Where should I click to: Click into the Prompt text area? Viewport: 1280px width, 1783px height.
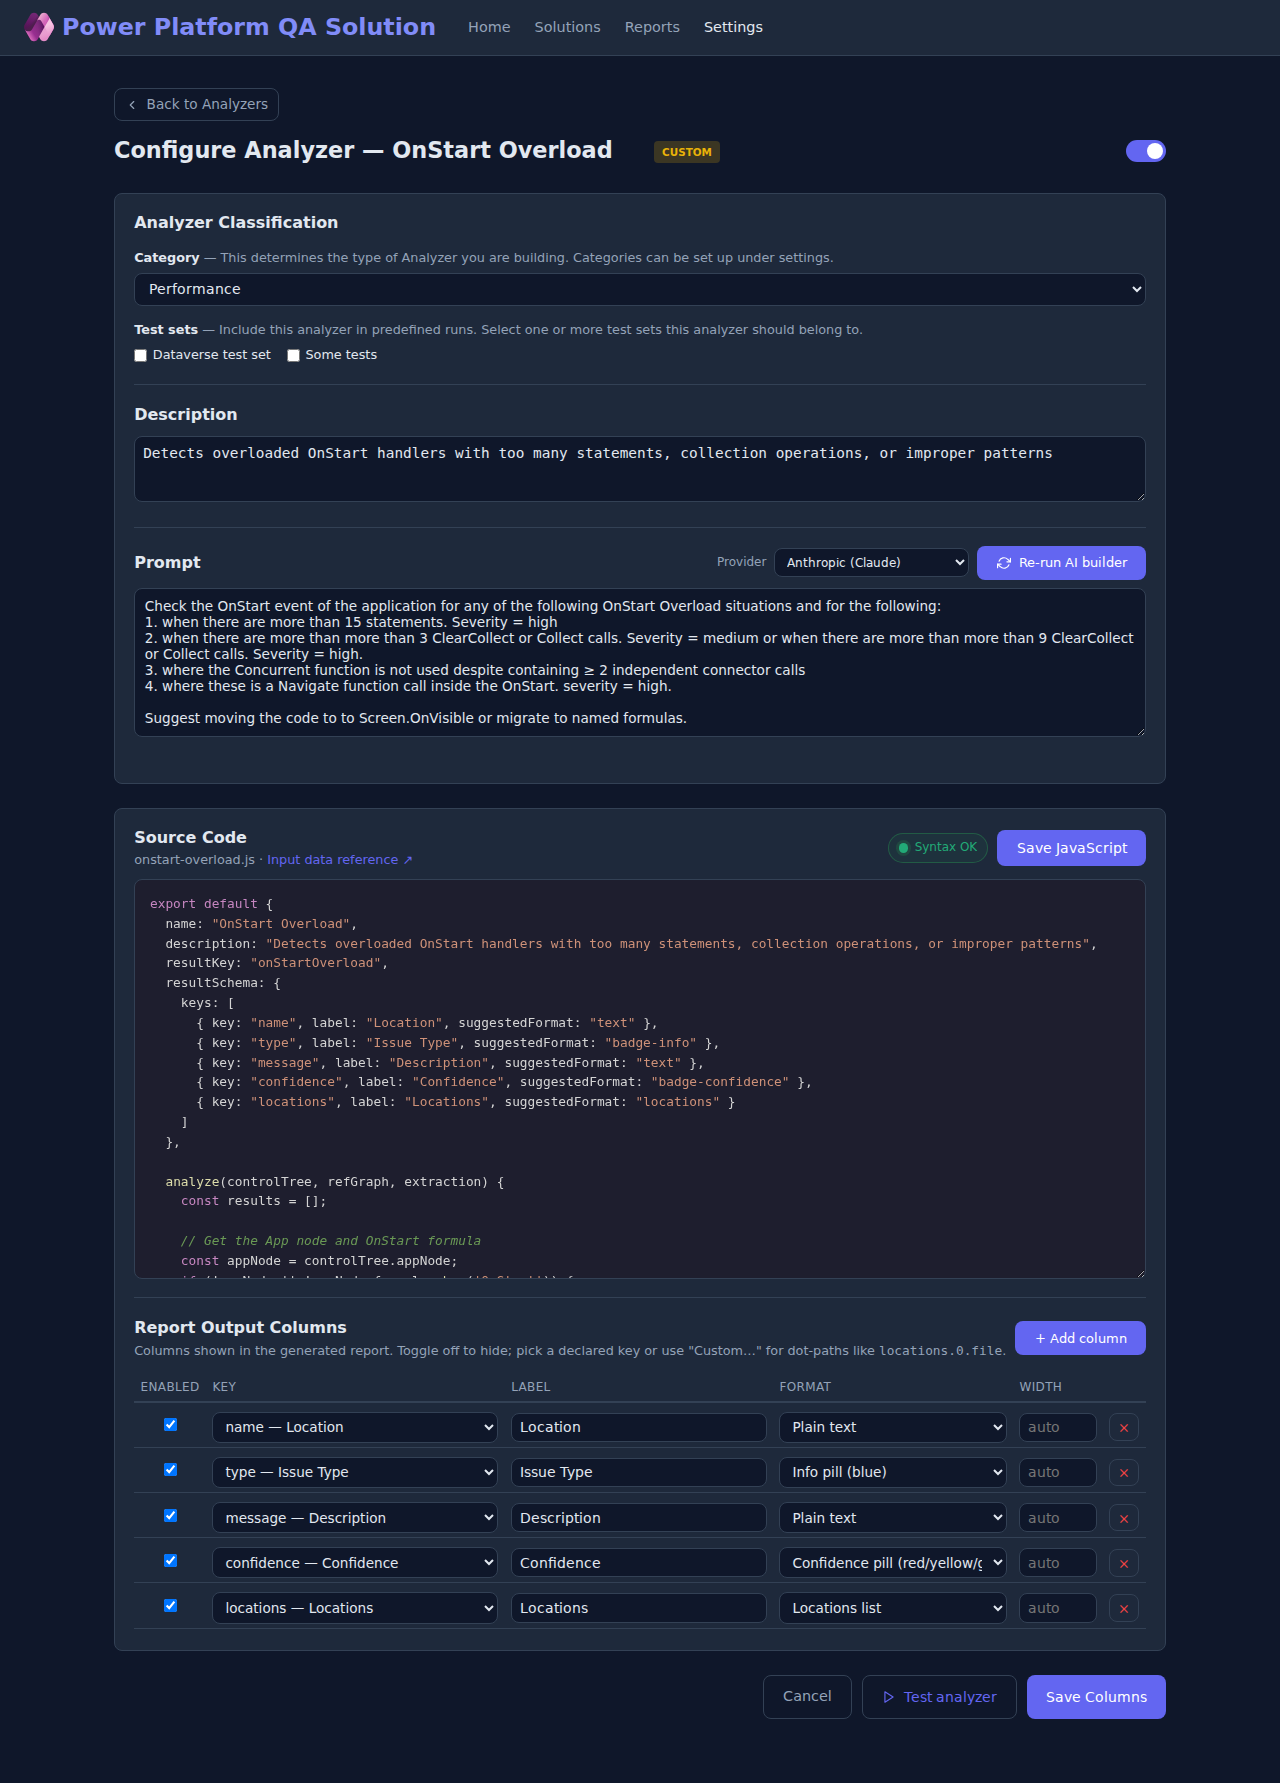(640, 662)
